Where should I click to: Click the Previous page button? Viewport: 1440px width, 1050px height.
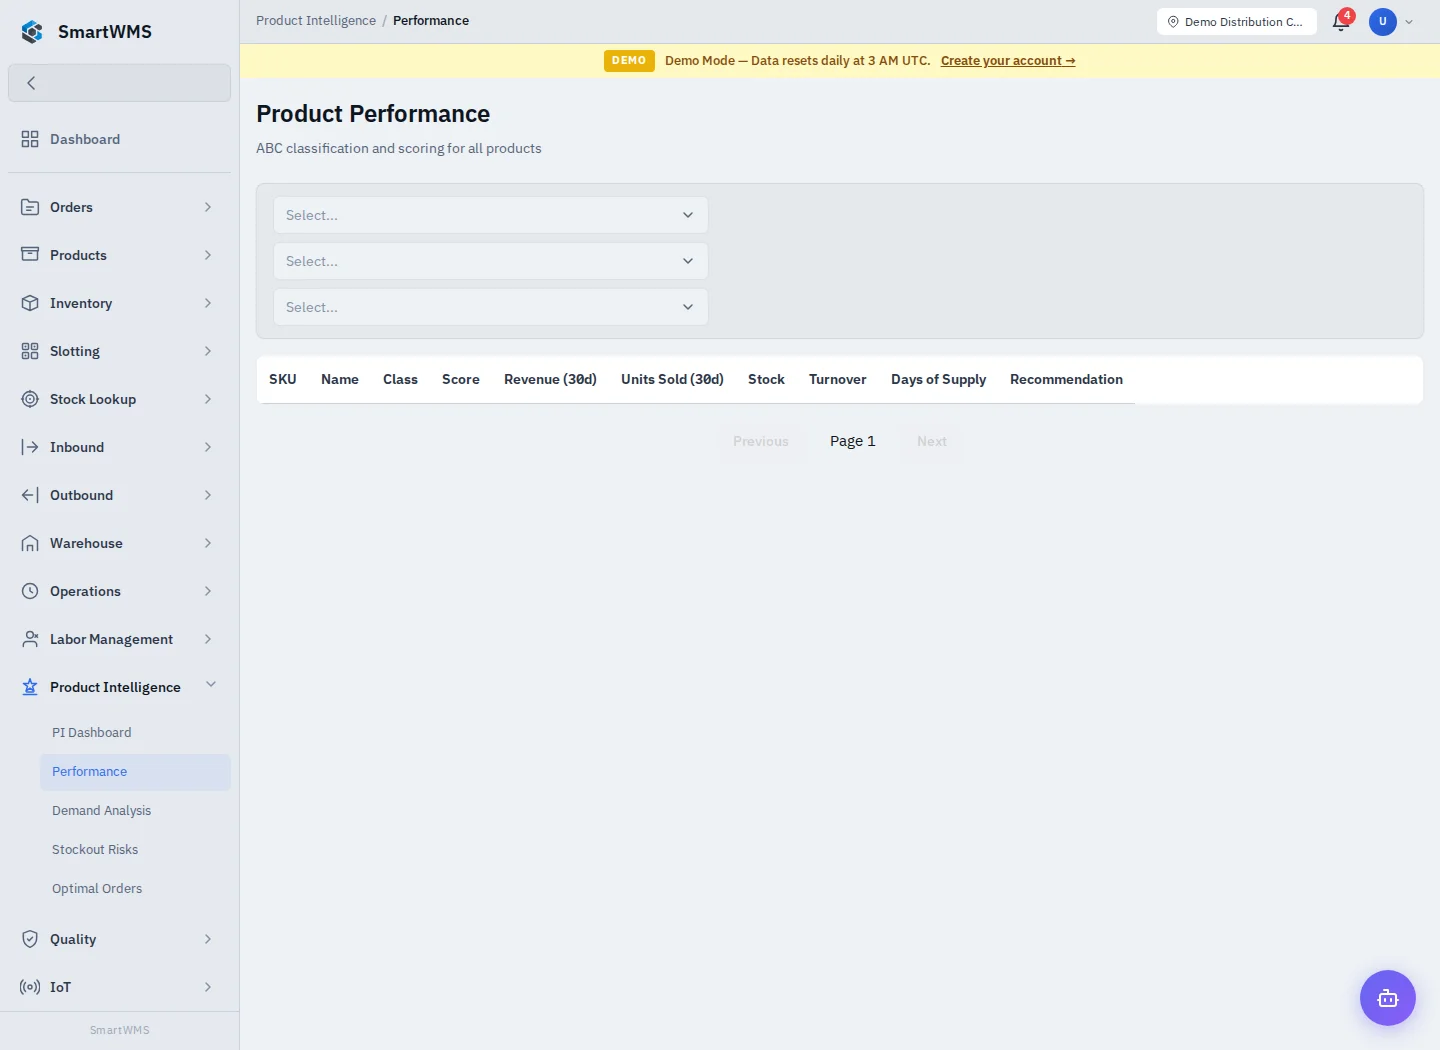point(761,441)
